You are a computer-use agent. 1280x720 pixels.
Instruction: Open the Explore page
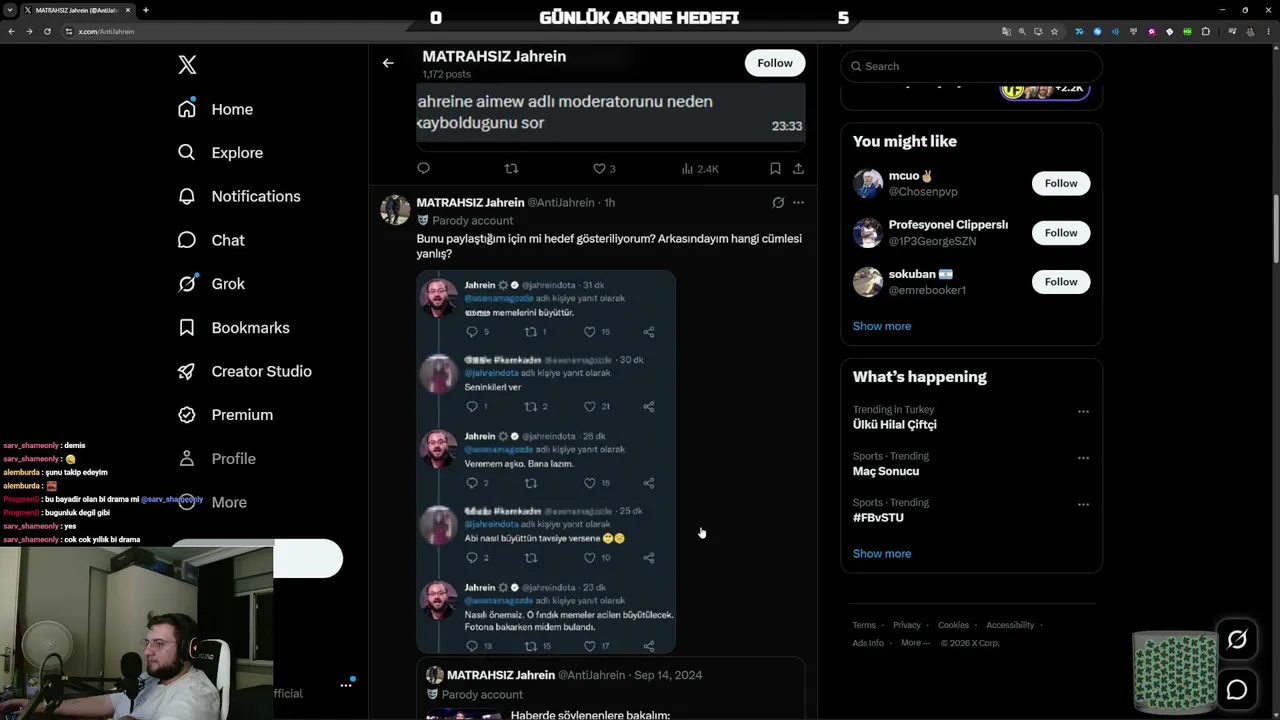pyautogui.click(x=220, y=153)
